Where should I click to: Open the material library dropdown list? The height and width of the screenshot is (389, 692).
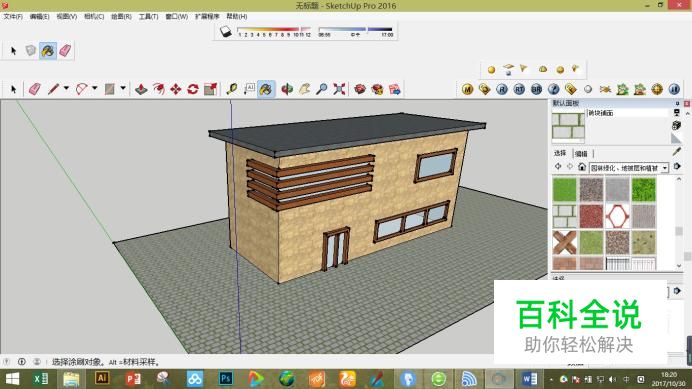point(665,168)
